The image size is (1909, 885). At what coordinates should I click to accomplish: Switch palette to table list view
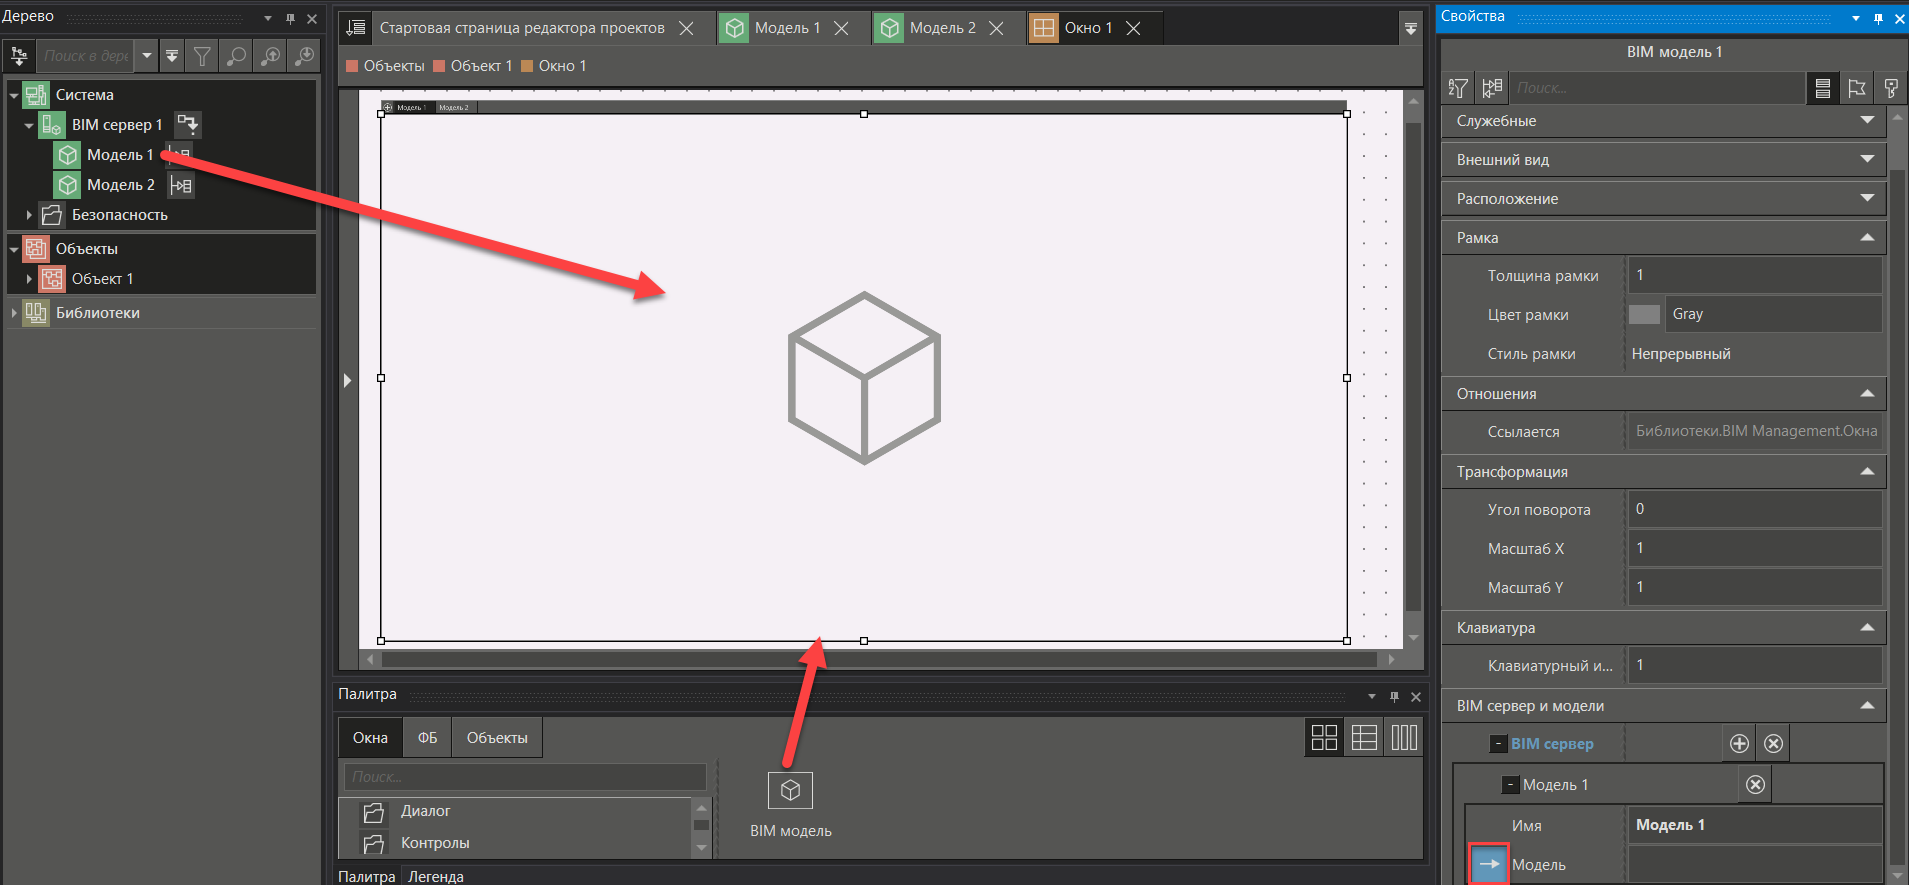pyautogui.click(x=1364, y=738)
